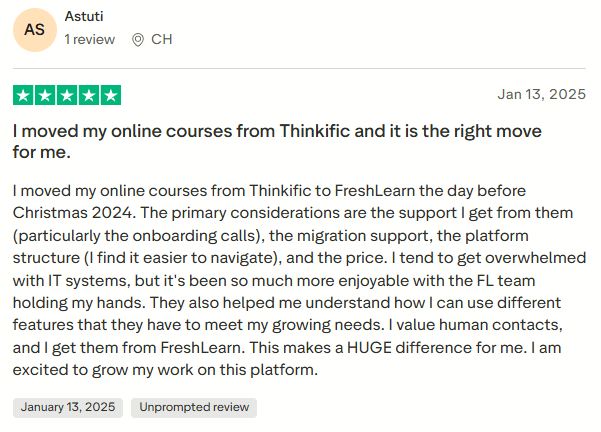Click the AS reviewer avatar circle
This screenshot has height=432, width=601.
pos(34,30)
